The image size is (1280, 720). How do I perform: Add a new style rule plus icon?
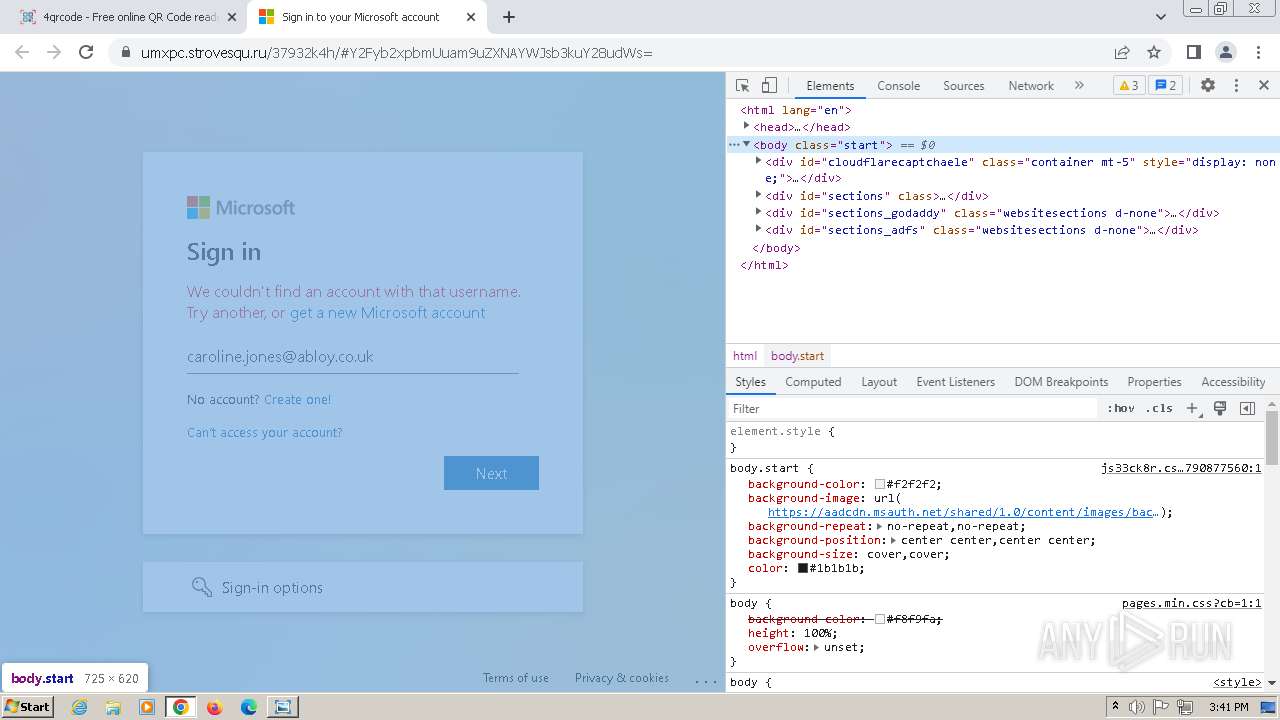point(1192,408)
